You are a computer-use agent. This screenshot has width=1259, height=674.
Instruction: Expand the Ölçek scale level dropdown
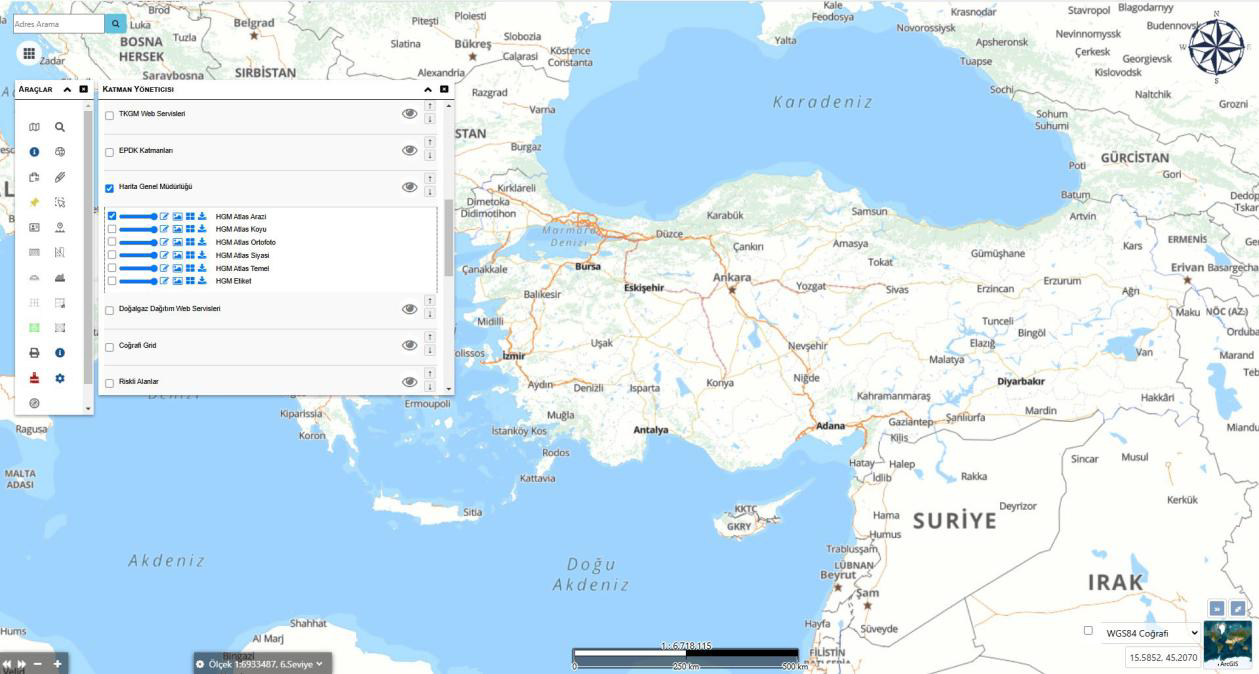(320, 664)
